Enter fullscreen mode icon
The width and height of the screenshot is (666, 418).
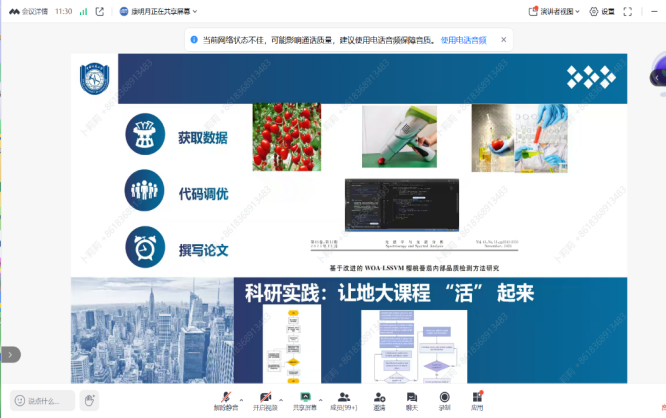tap(628, 11)
